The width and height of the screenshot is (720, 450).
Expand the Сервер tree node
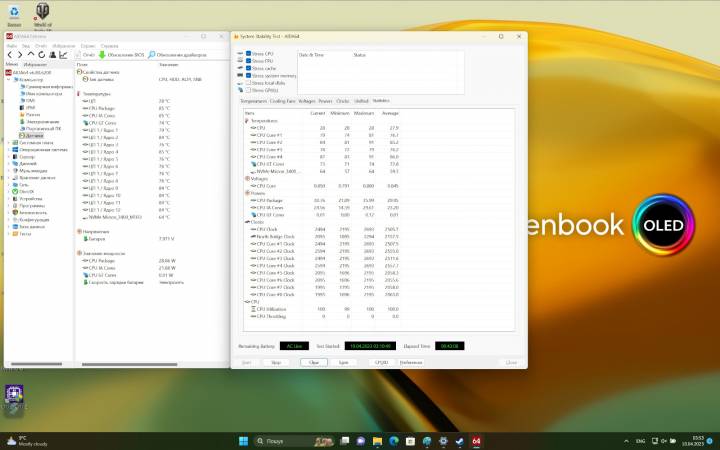tap(8, 157)
